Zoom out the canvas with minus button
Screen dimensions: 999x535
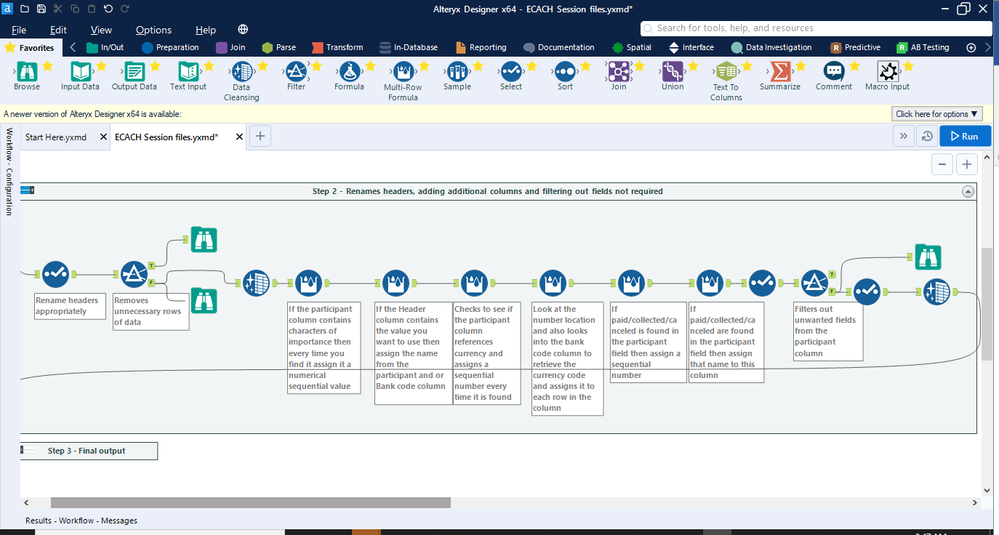click(942, 164)
